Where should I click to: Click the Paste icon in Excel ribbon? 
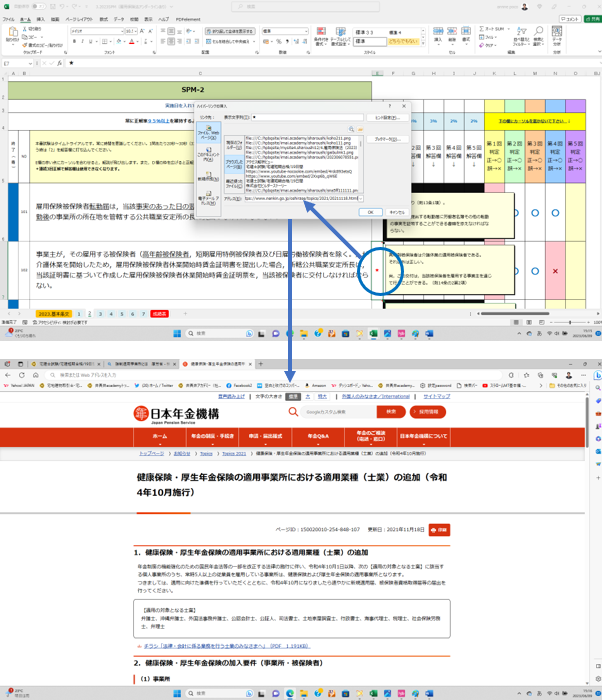click(13, 33)
